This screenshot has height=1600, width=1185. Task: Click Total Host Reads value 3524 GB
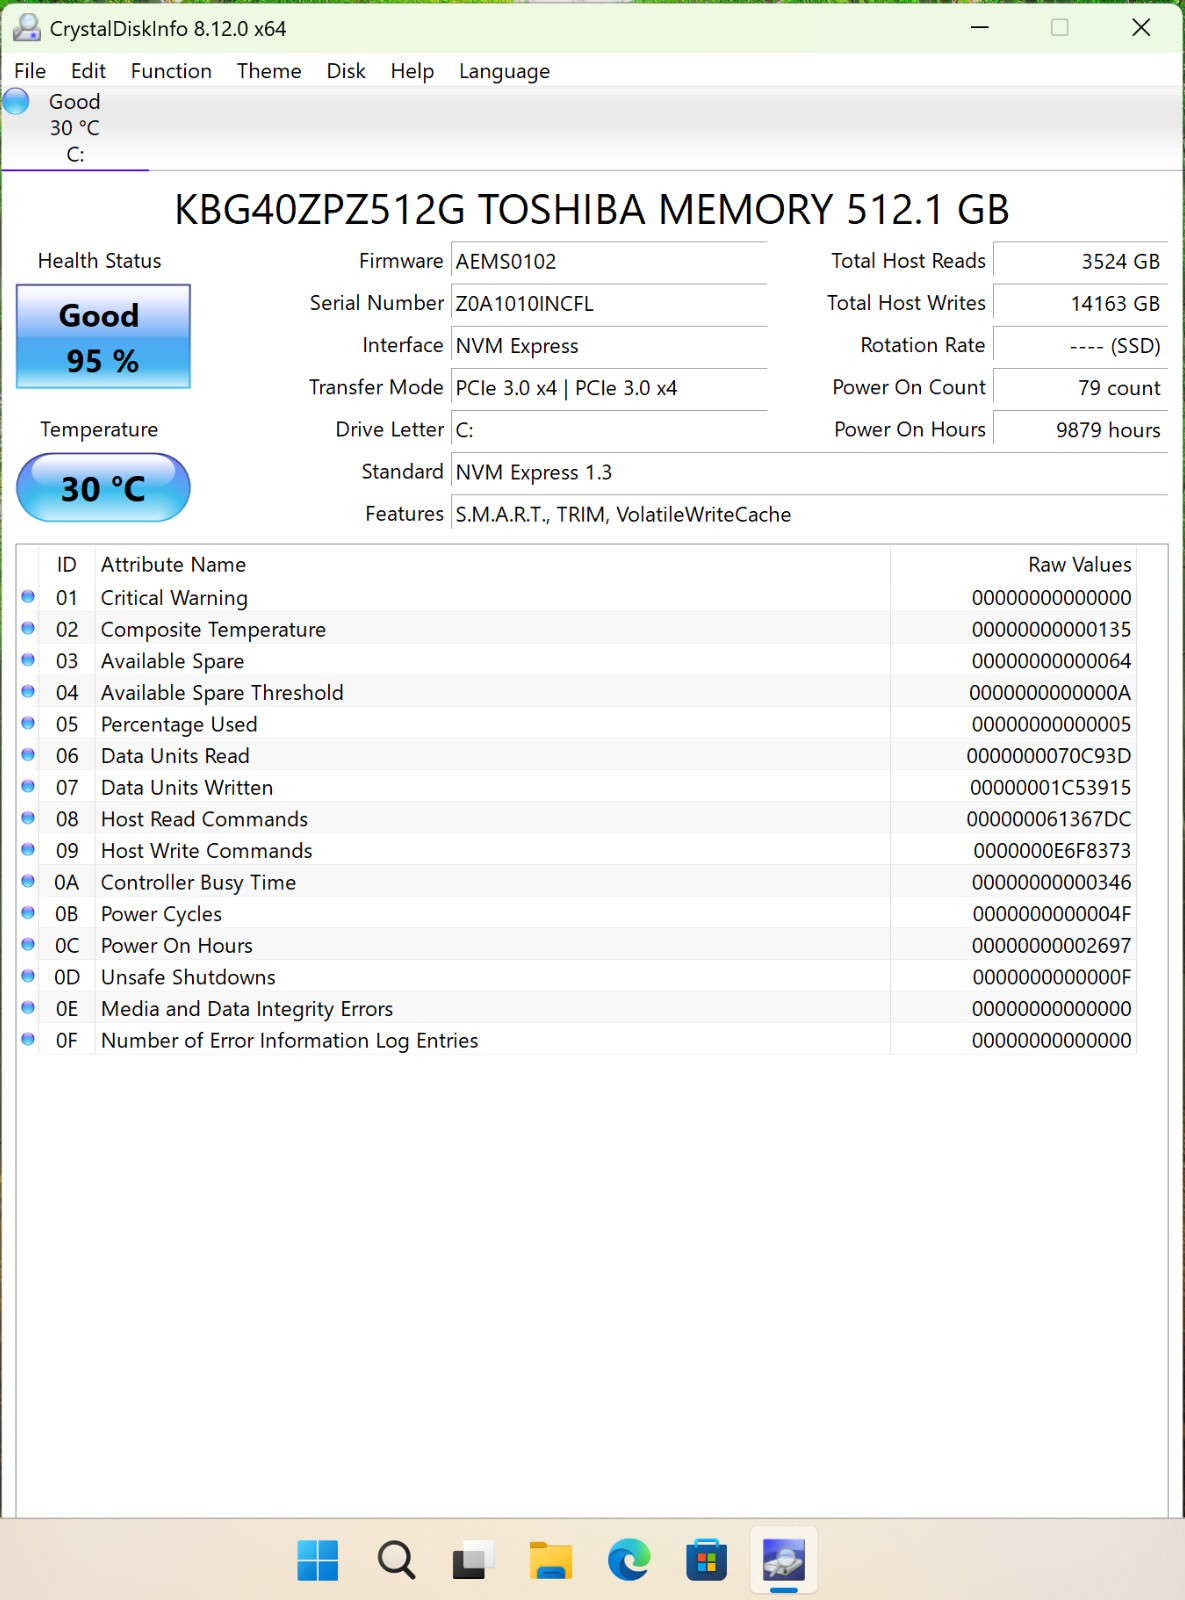pos(1080,262)
